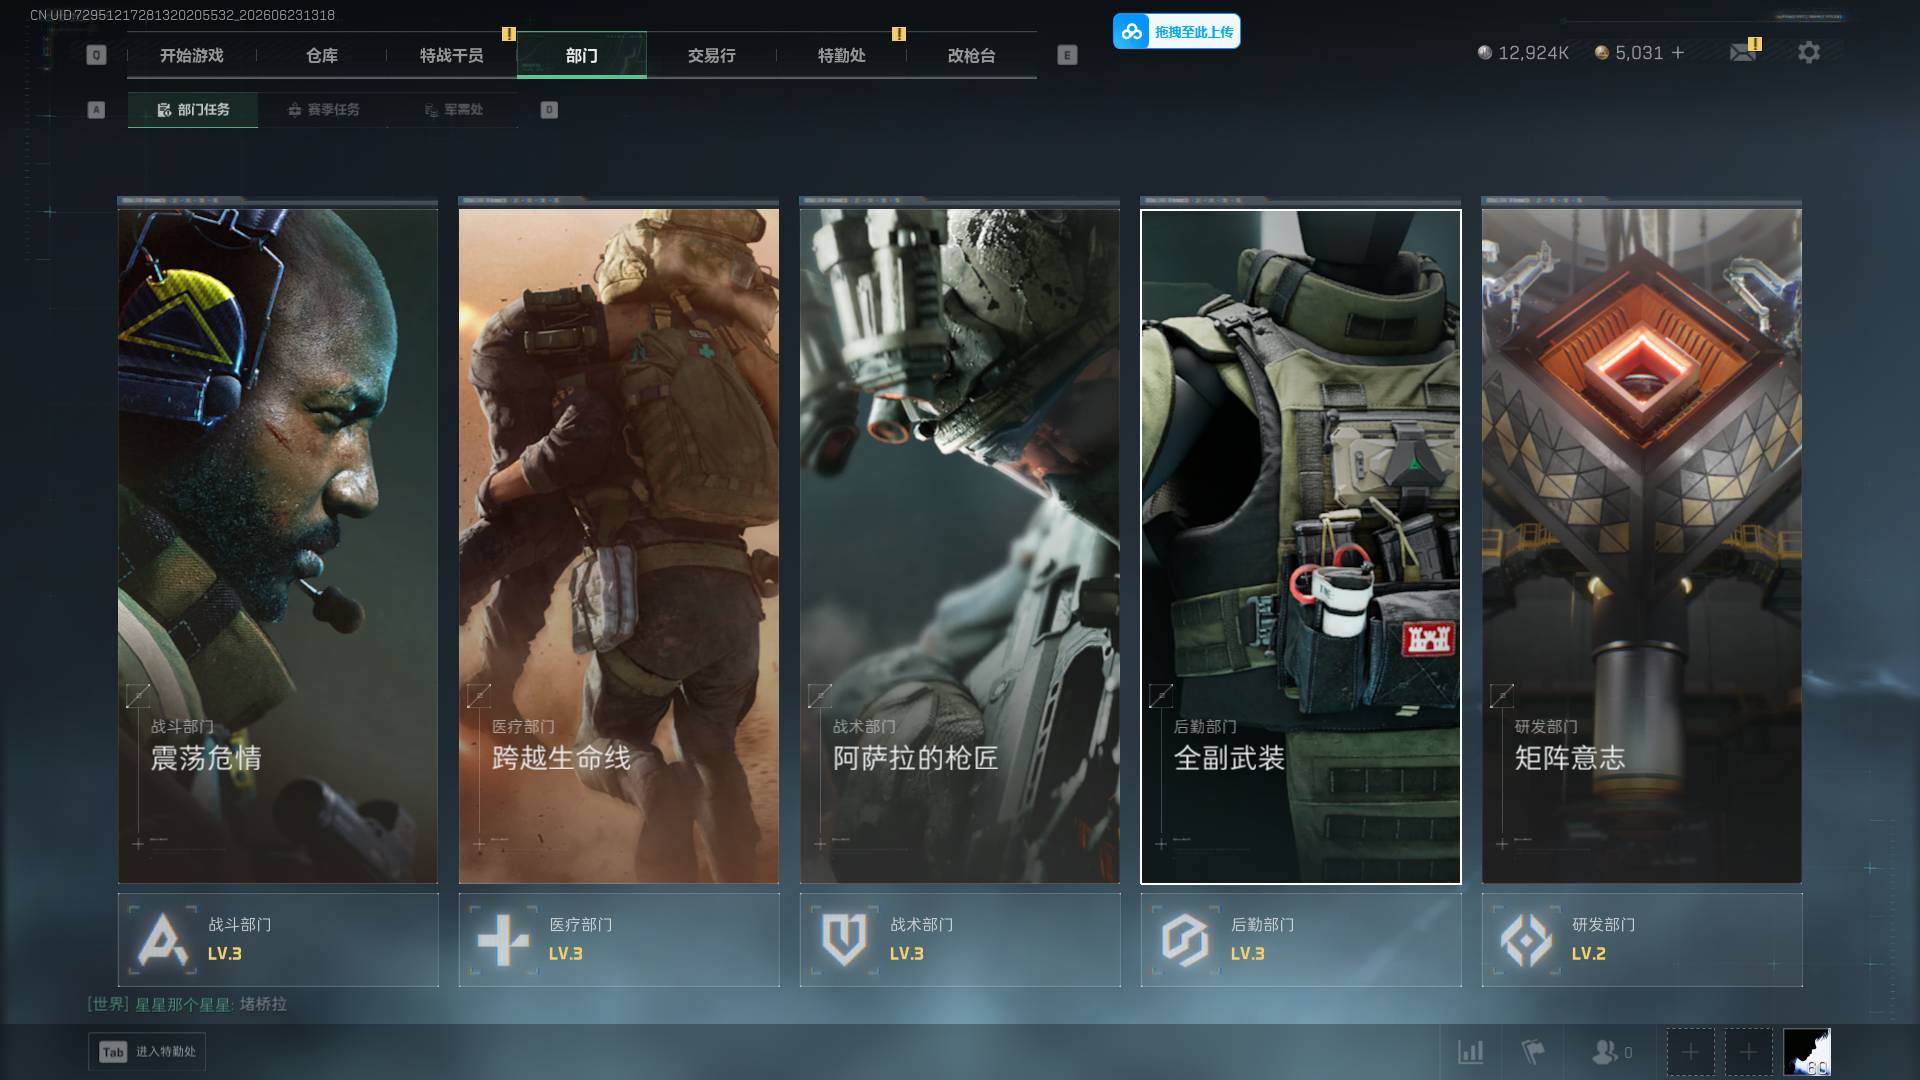Open the statistics bar chart icon
Viewport: 1920px width, 1080px height.
(x=1470, y=1052)
